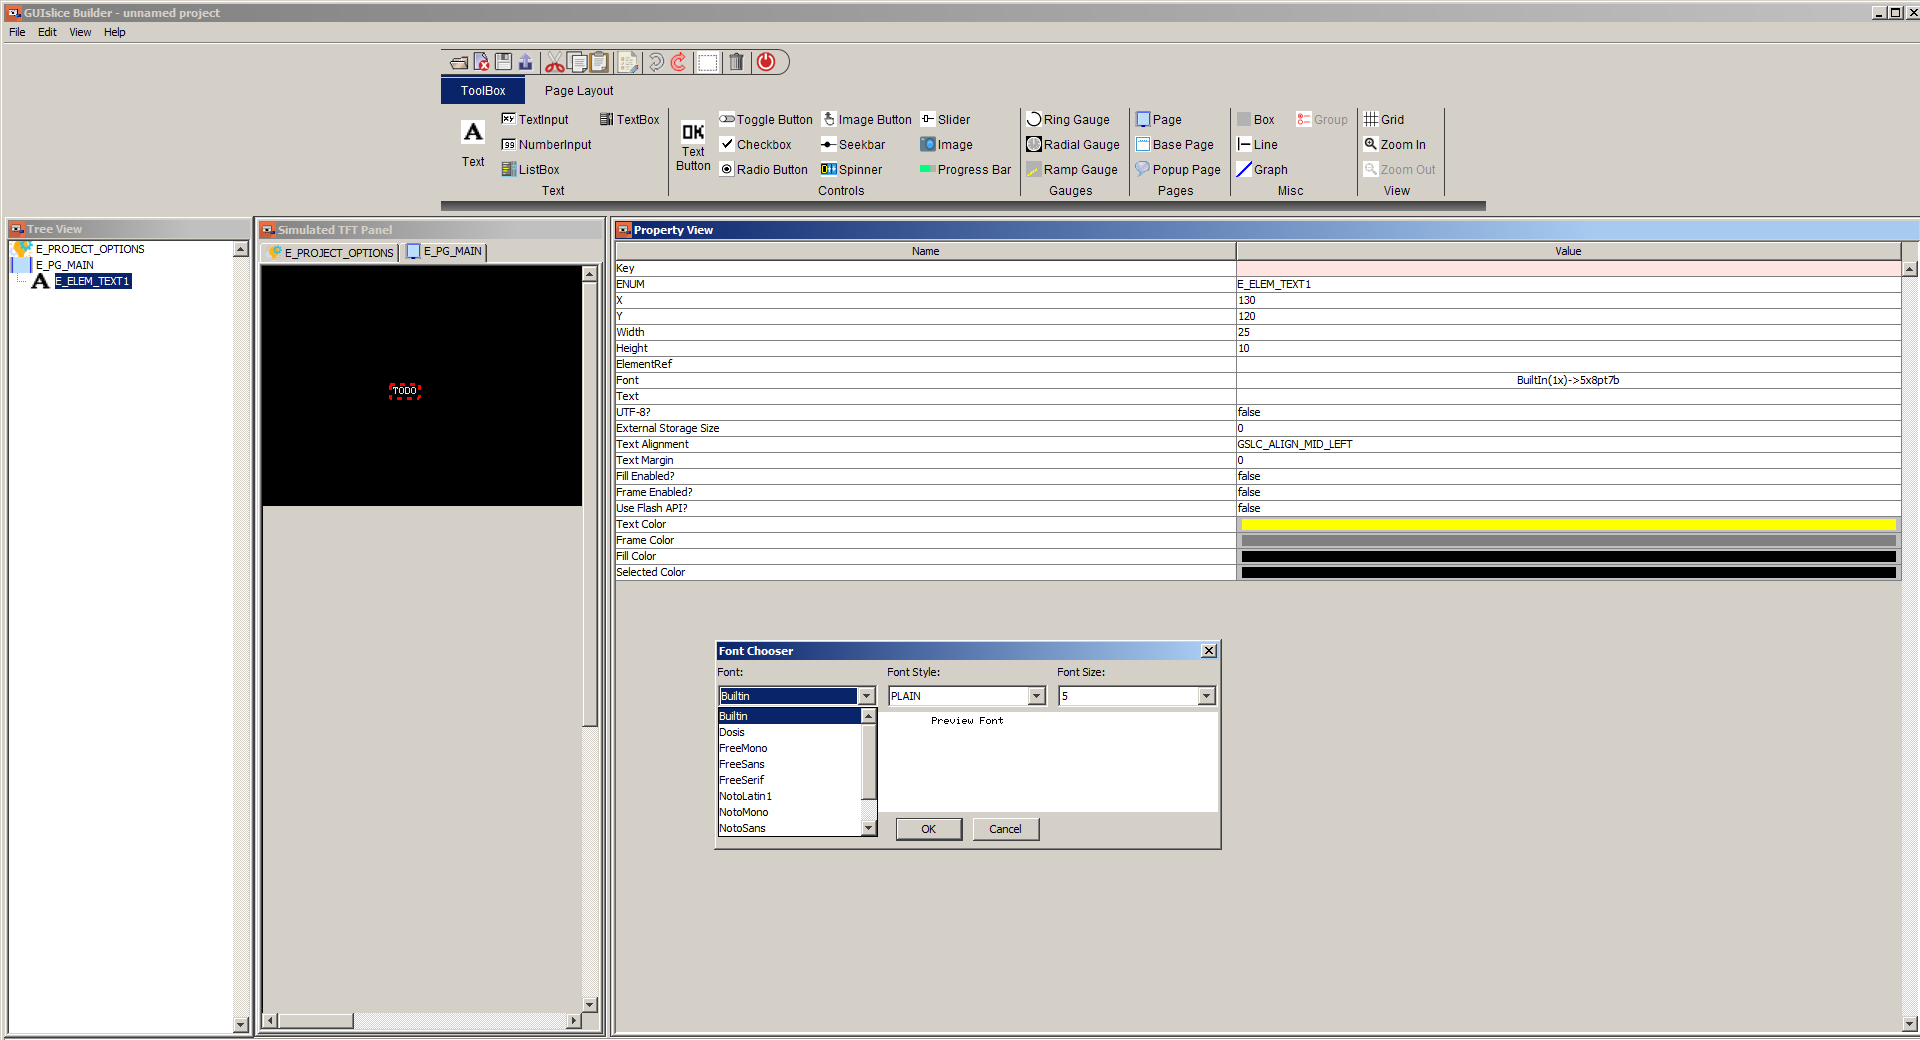Screen dimensions: 1920x1040
Task: Redo action with the red arrow icon
Action: [x=678, y=62]
